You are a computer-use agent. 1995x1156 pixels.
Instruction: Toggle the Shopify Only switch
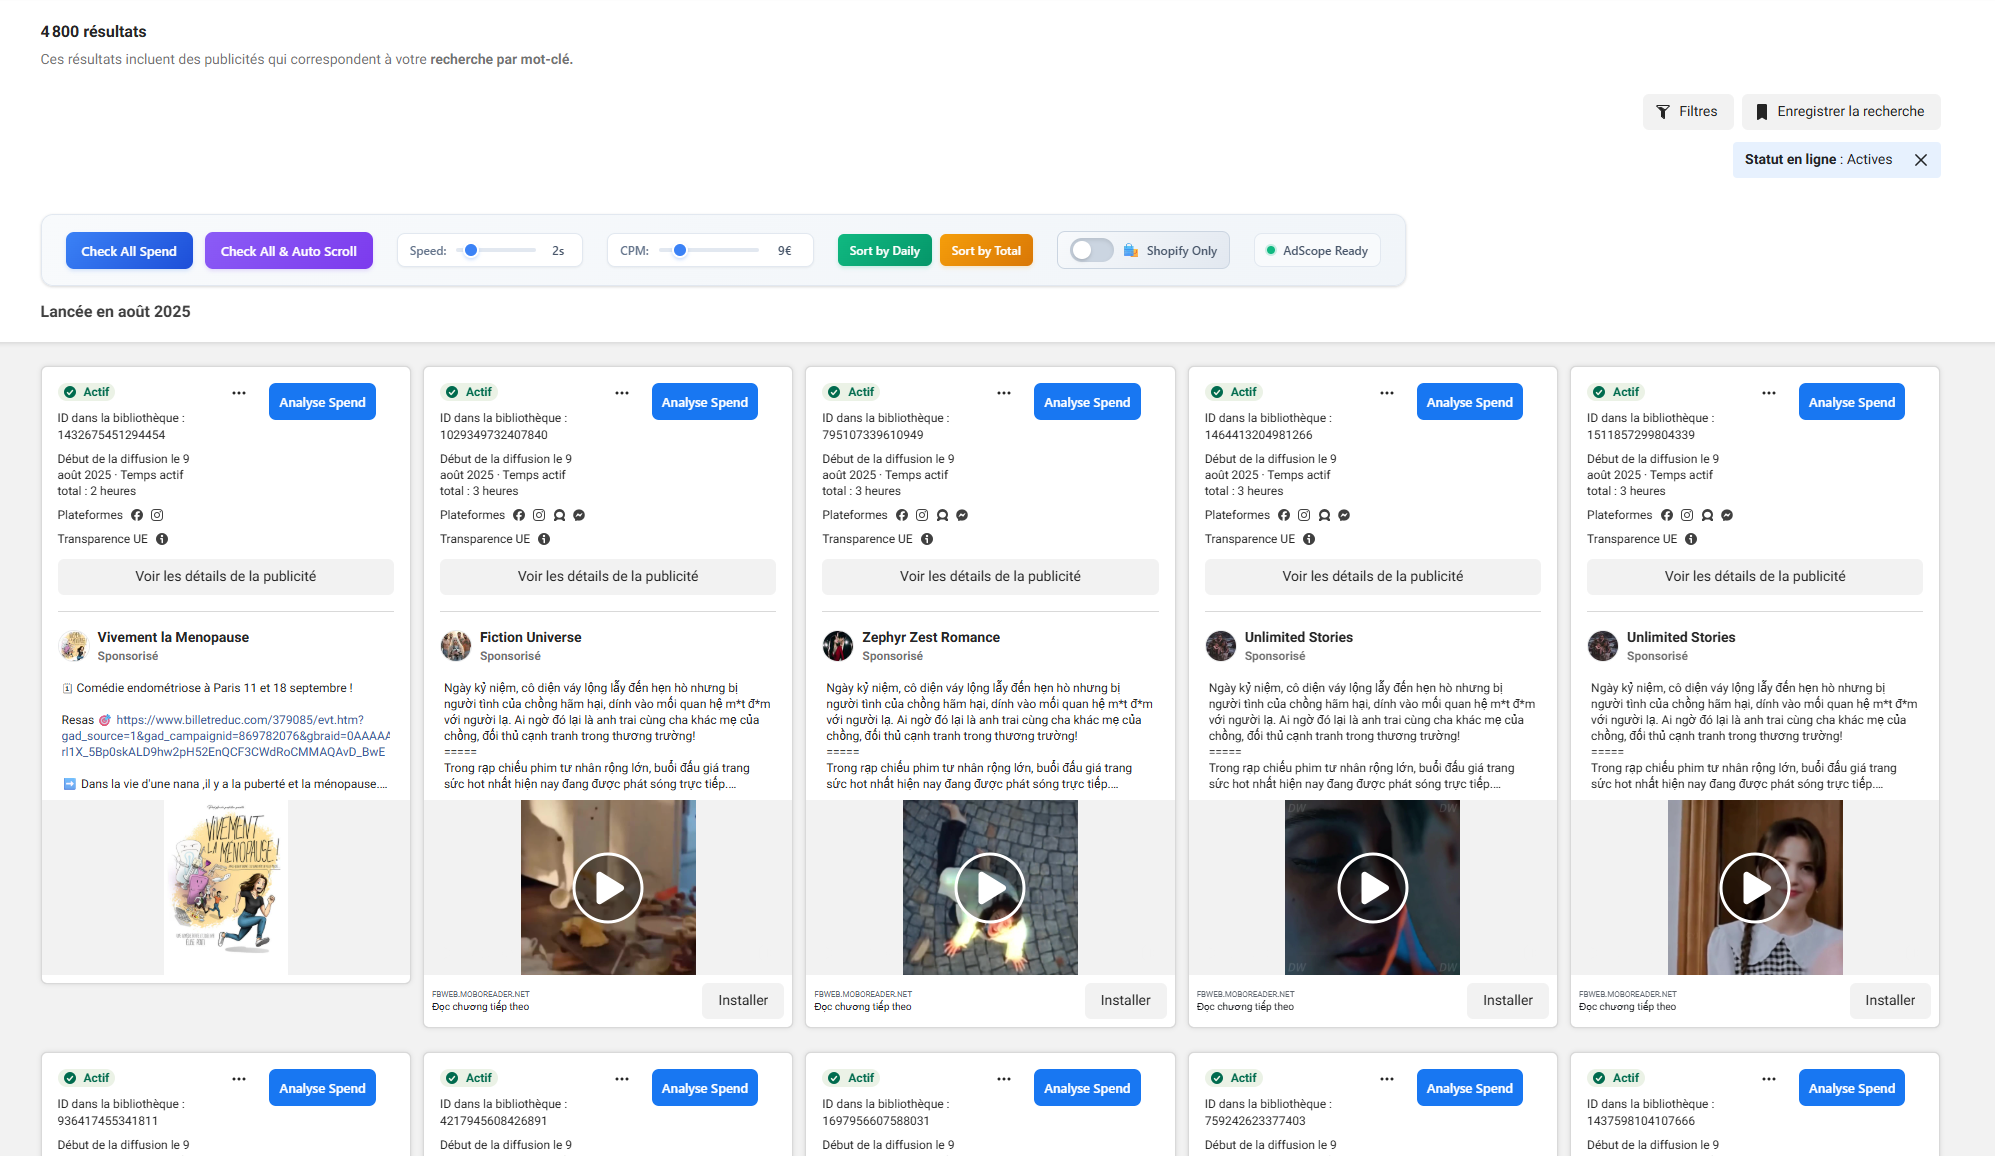[x=1090, y=251]
